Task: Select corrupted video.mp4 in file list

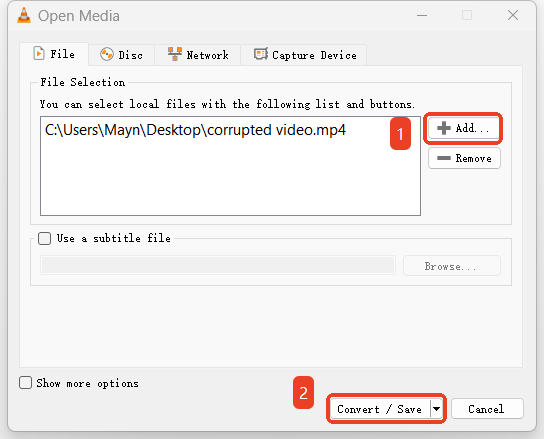Action: [195, 130]
